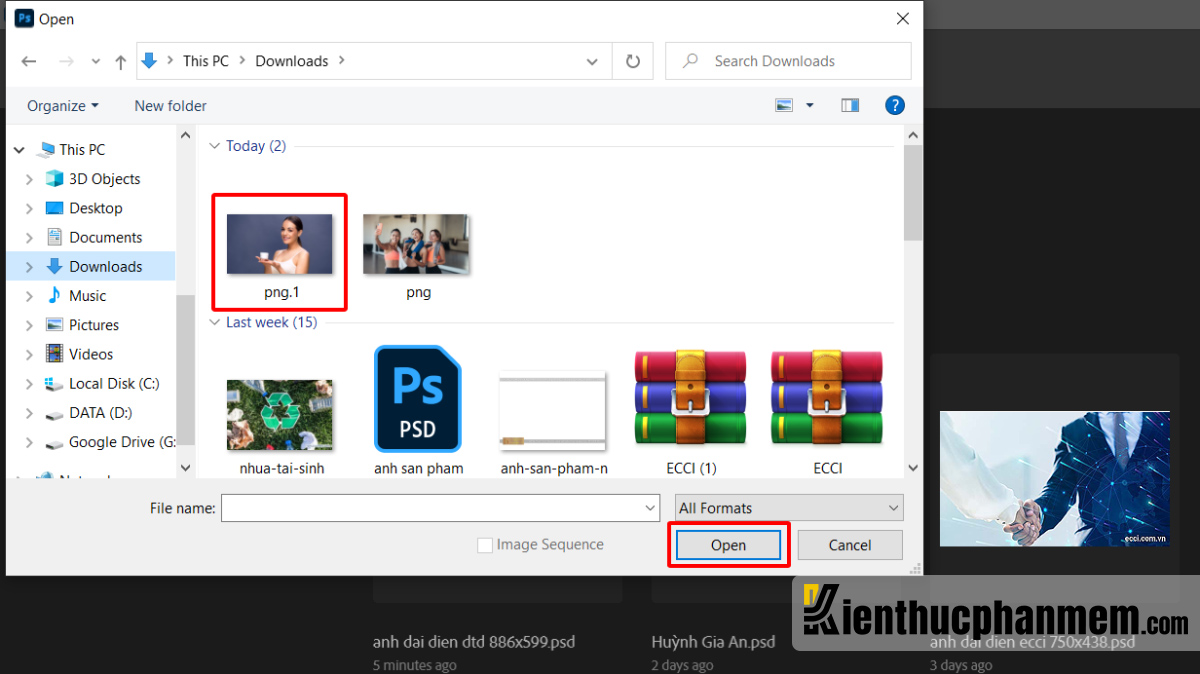1200x674 pixels.
Task: Refresh the Downloads folder listing
Action: tap(633, 61)
